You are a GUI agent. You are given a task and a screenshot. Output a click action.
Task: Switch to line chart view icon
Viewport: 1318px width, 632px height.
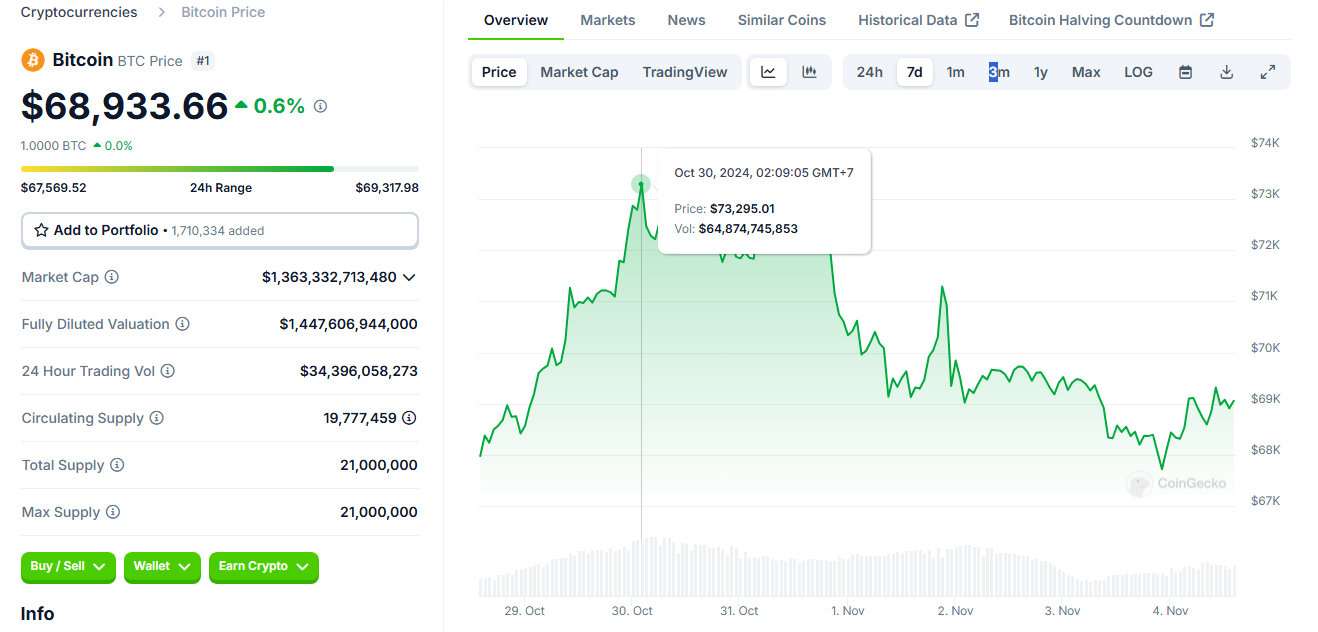[x=768, y=72]
